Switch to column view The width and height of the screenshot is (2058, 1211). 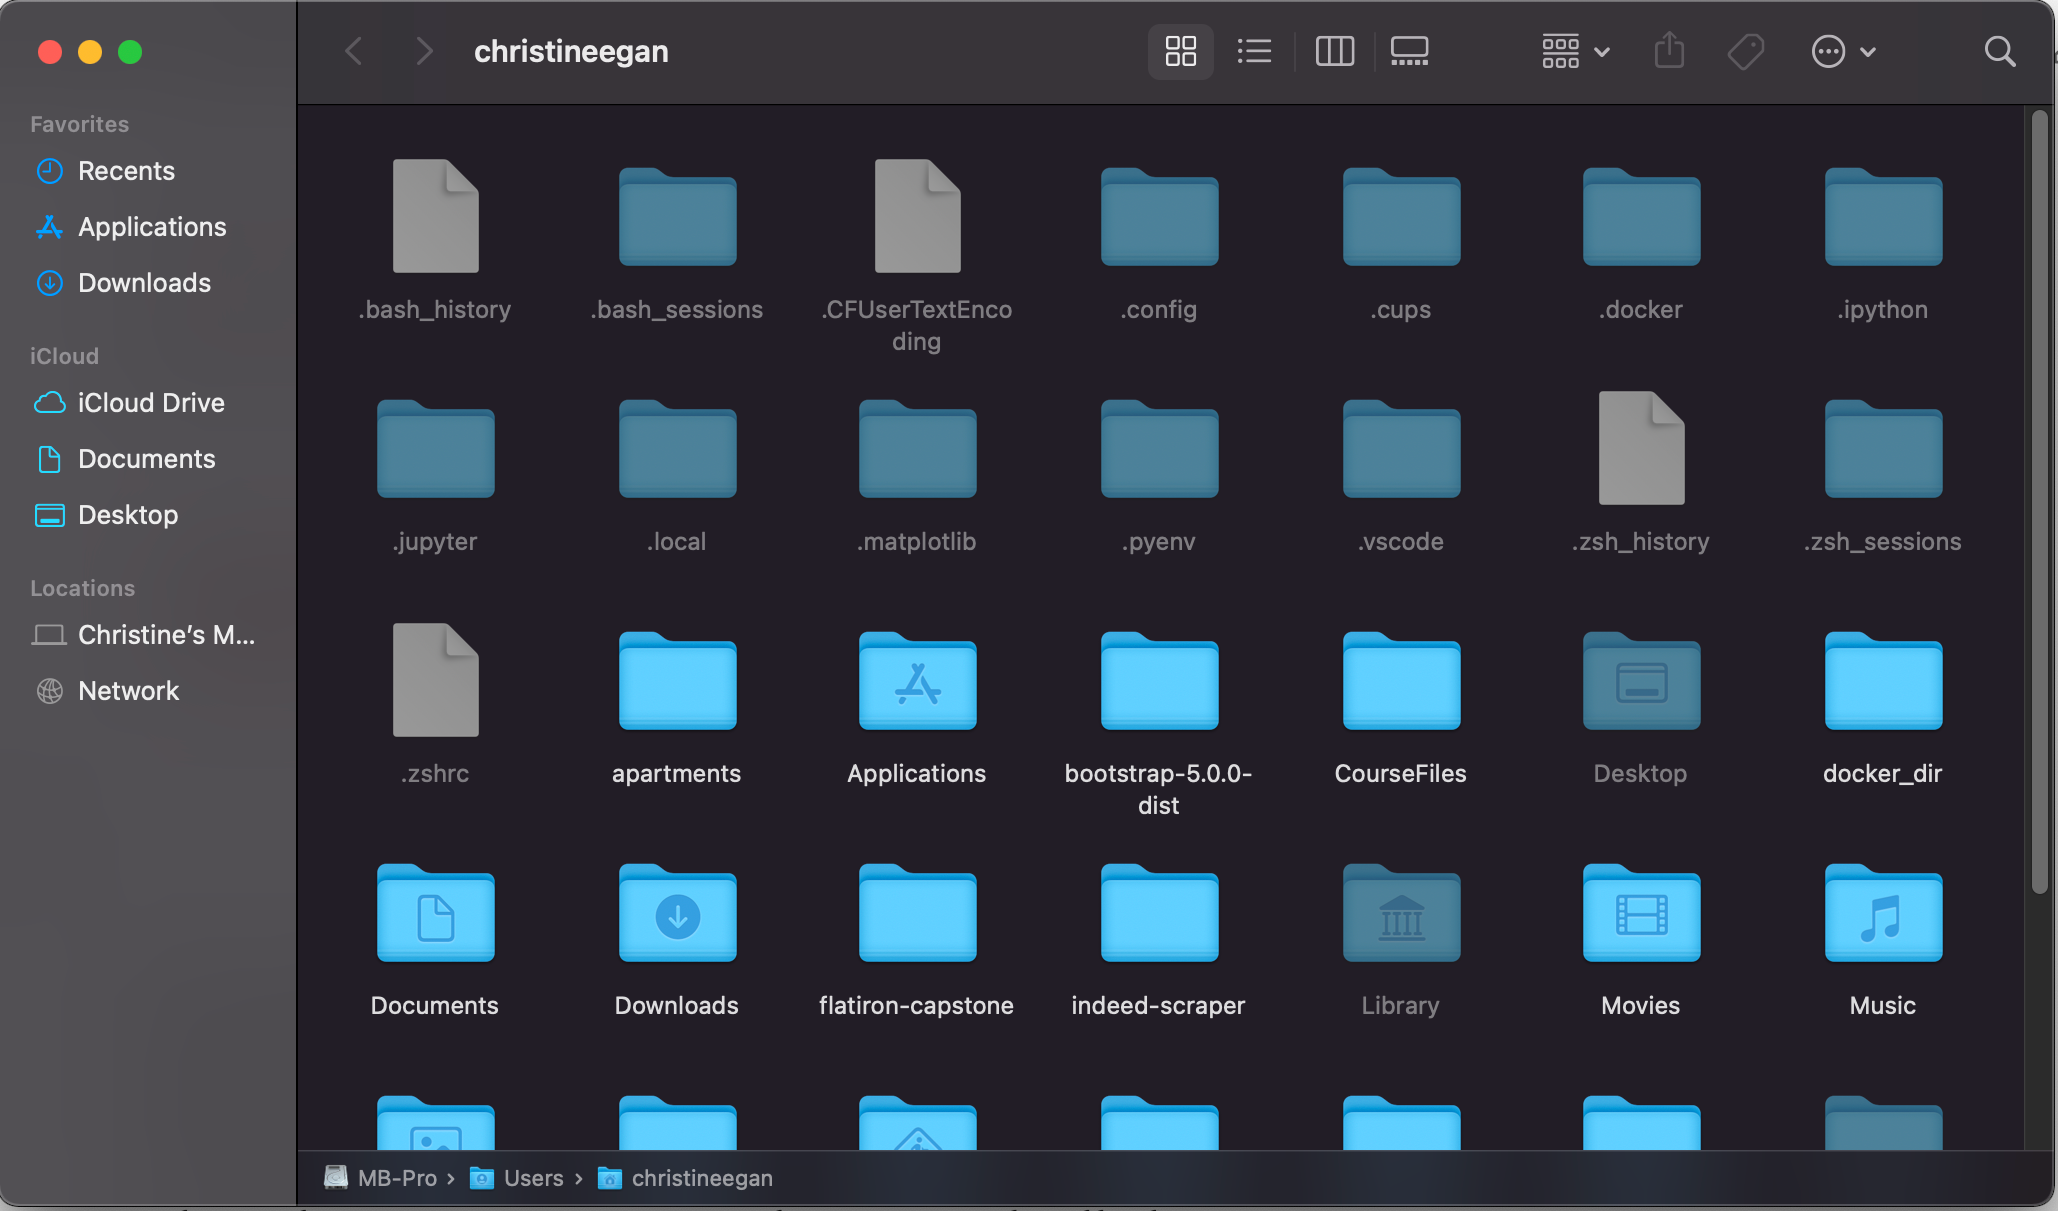1334,51
